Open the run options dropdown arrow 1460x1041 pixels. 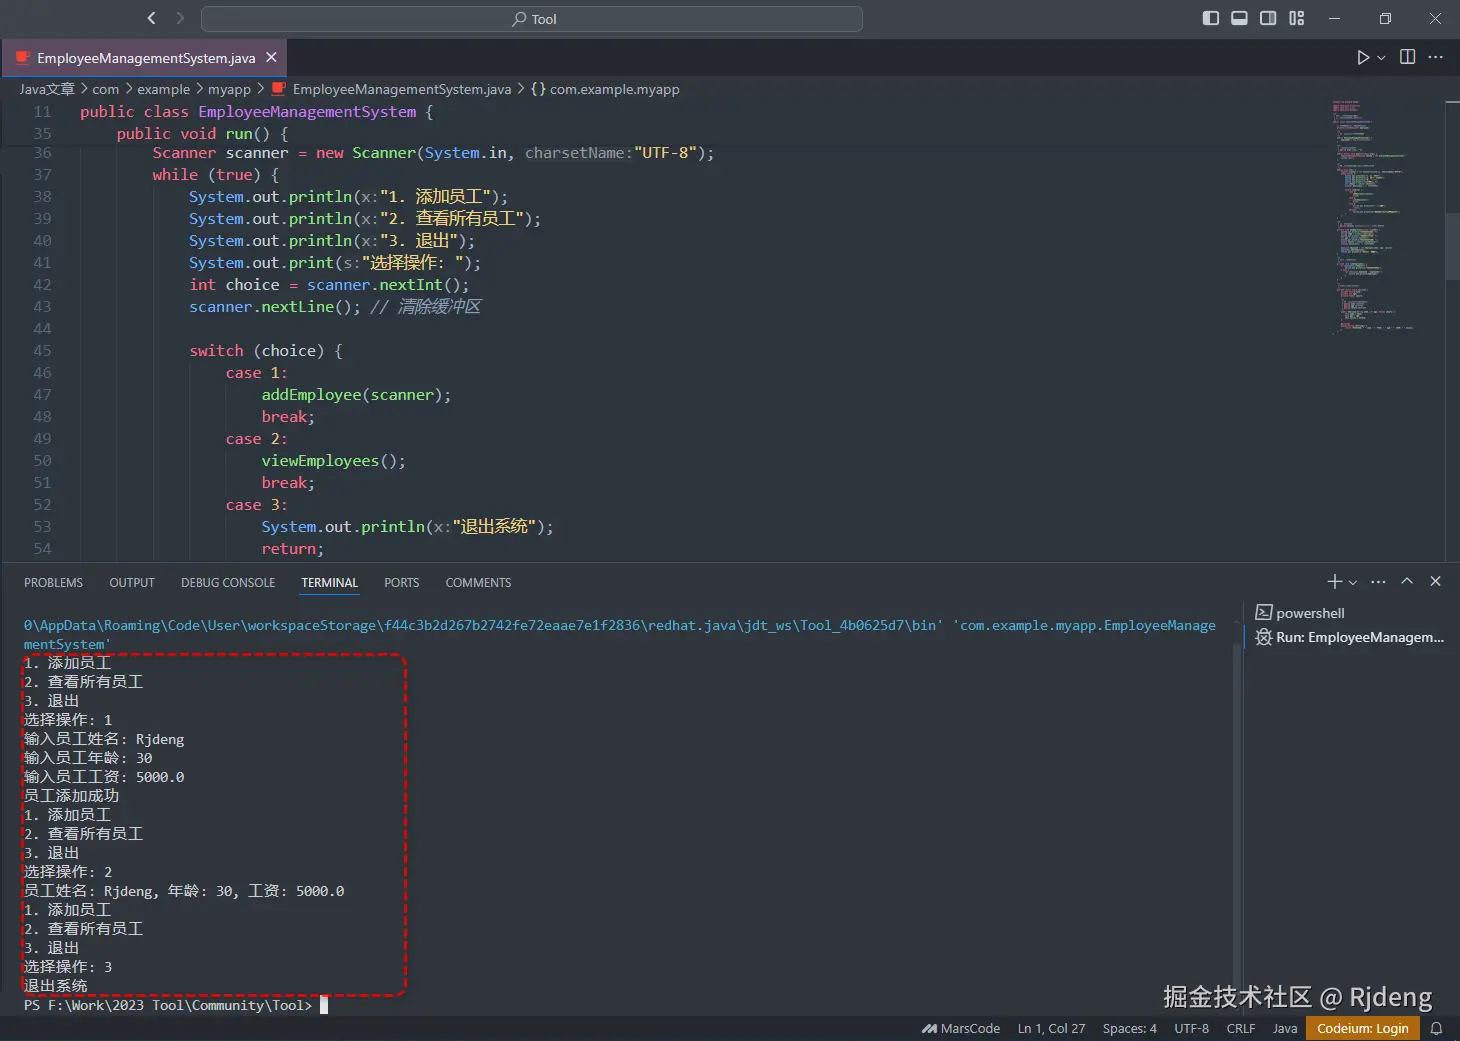click(1381, 58)
